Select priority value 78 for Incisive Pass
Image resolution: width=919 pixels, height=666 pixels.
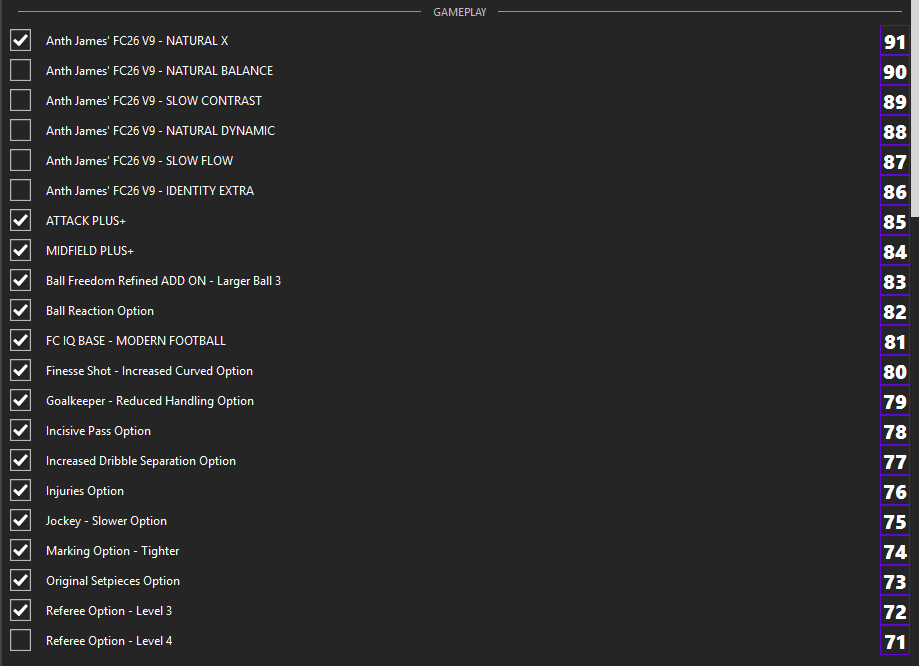pyautogui.click(x=895, y=431)
